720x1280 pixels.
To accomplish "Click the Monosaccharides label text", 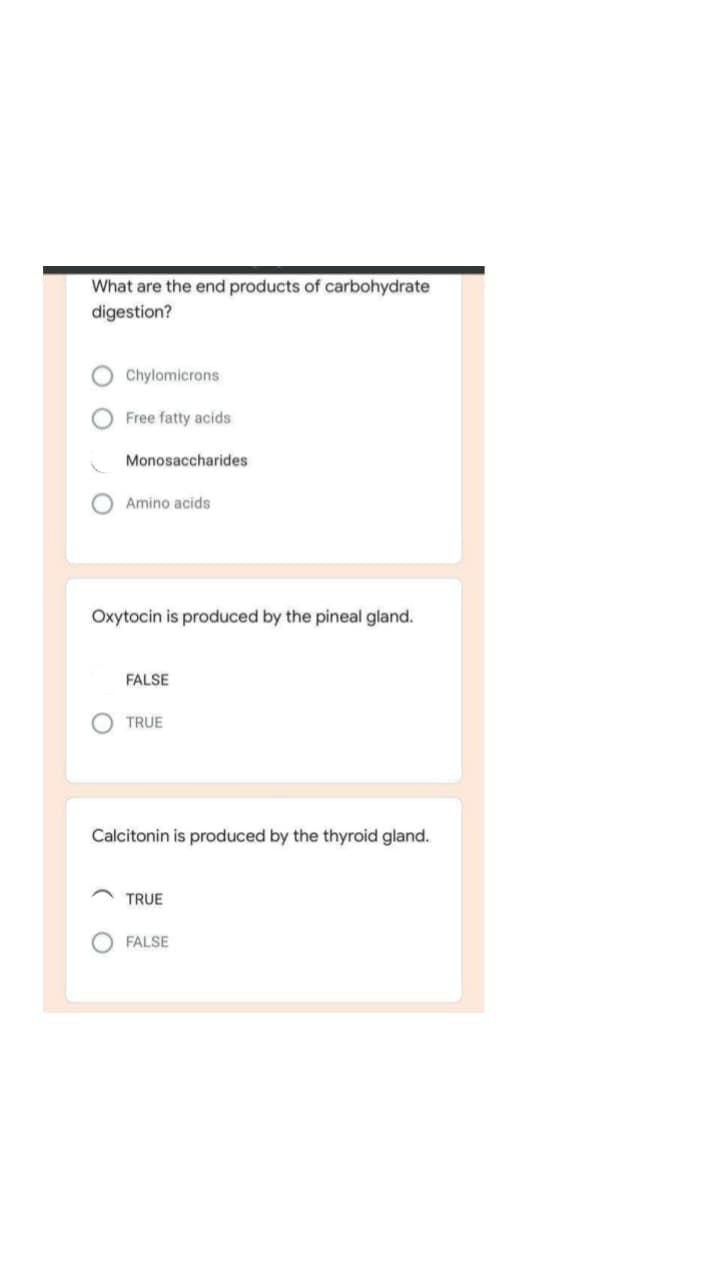I will coord(187,460).
